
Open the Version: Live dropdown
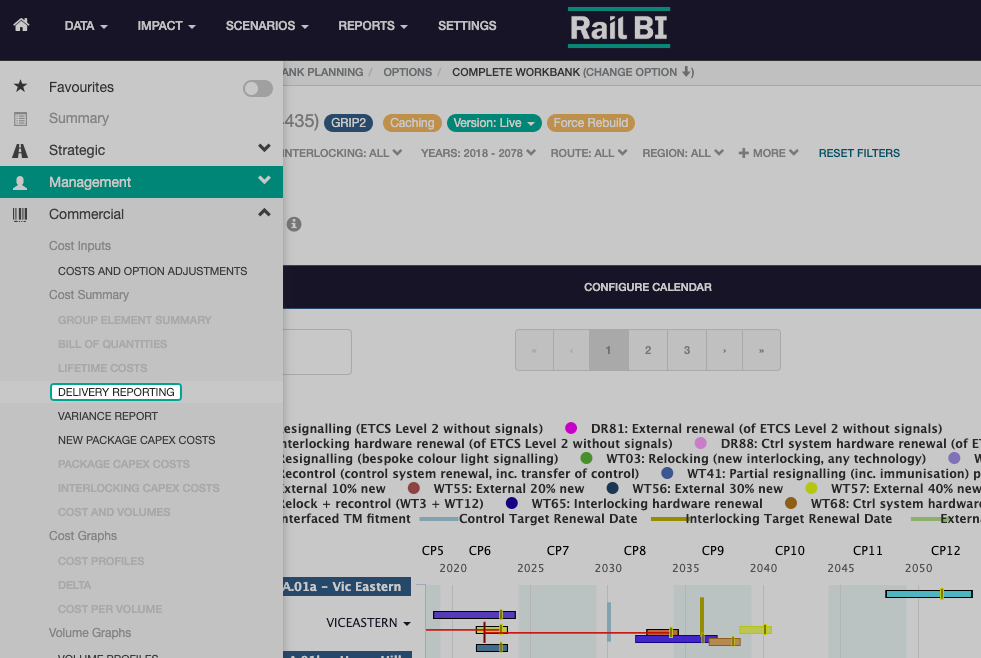[494, 123]
